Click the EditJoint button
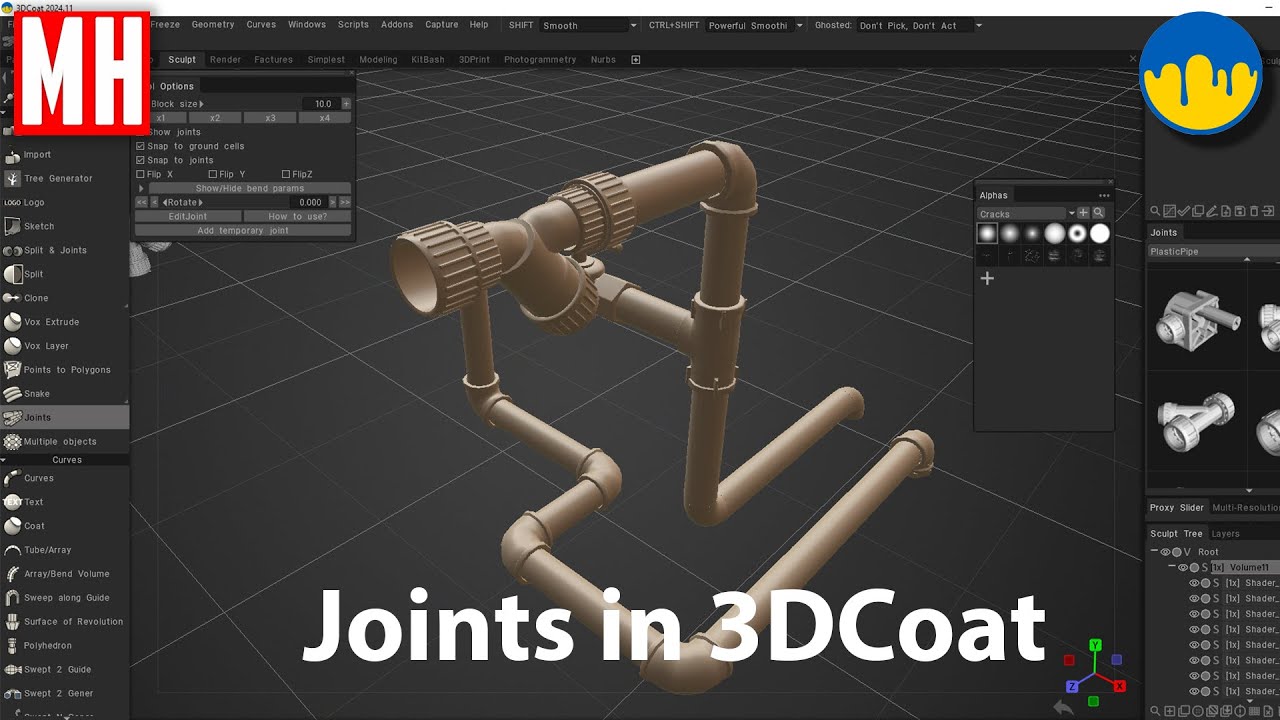 [188, 216]
